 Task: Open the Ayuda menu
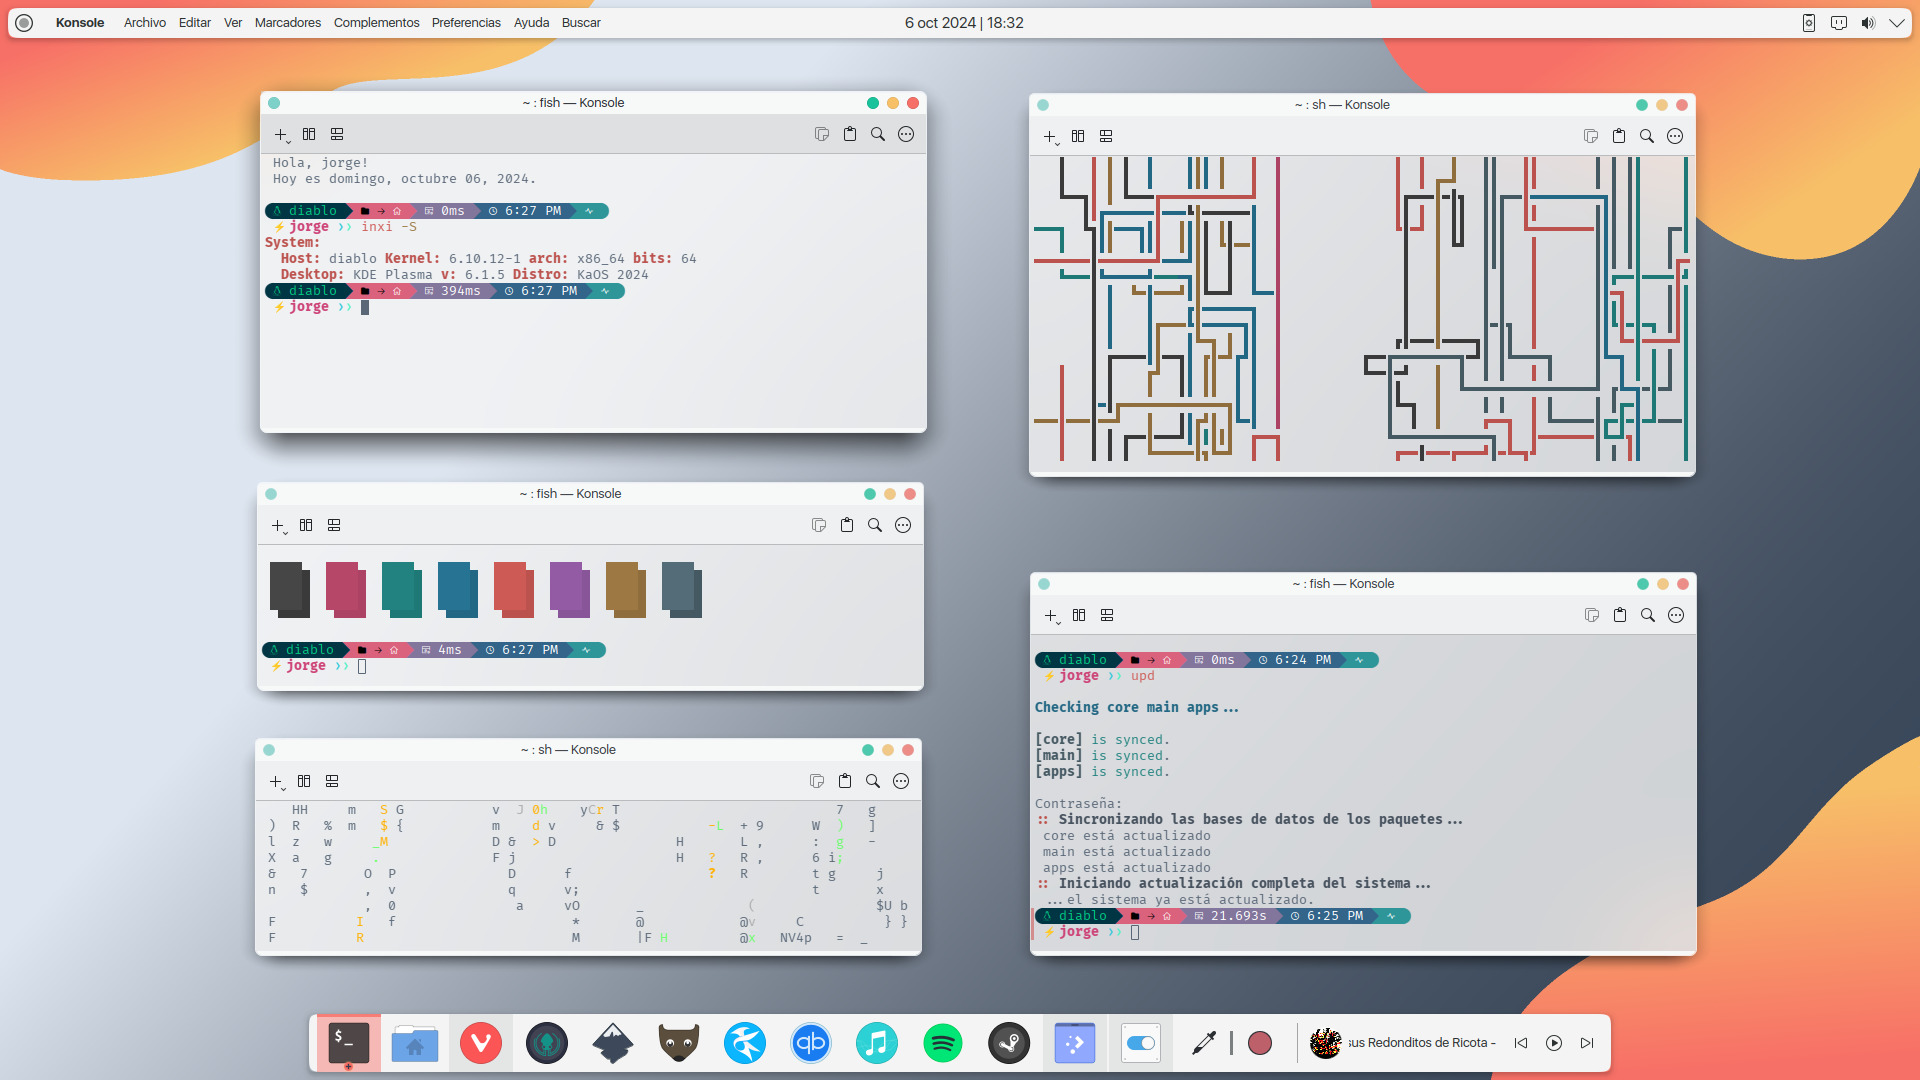tap(531, 23)
